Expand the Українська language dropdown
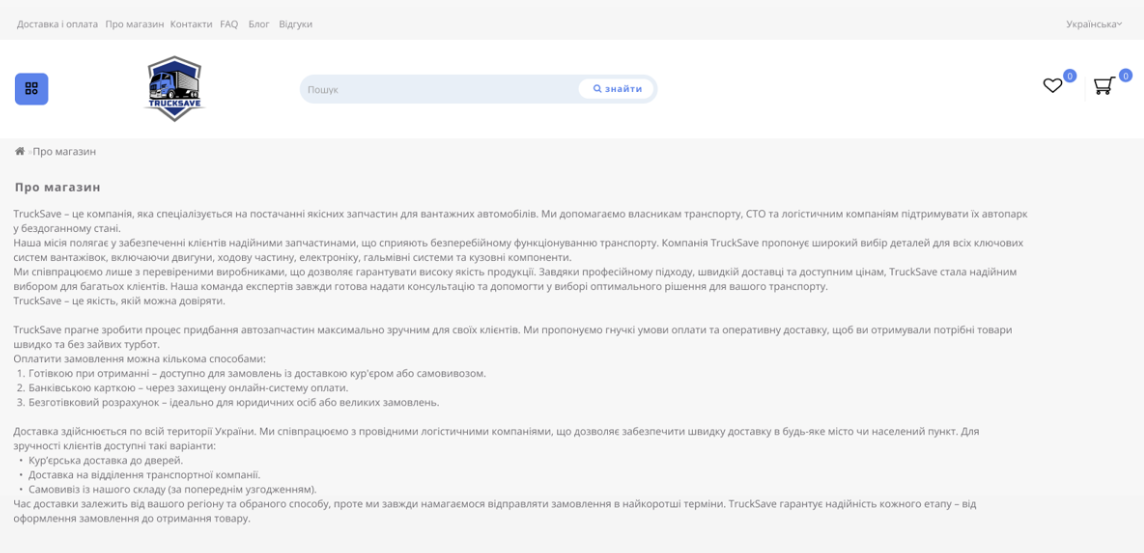Screen dimensions: 1144x553 (x=1093, y=23)
